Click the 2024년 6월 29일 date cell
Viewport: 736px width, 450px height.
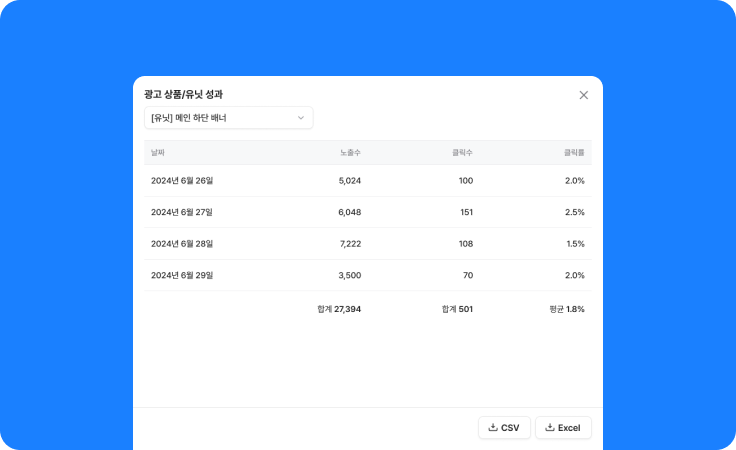(182, 275)
